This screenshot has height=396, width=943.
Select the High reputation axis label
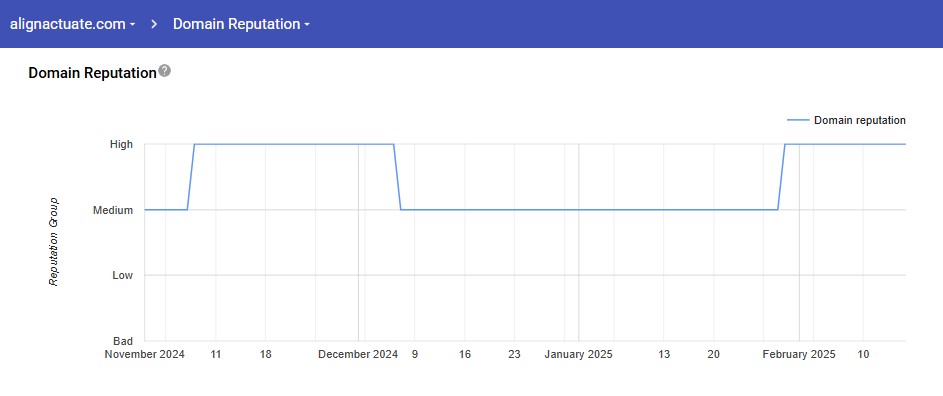coord(121,144)
